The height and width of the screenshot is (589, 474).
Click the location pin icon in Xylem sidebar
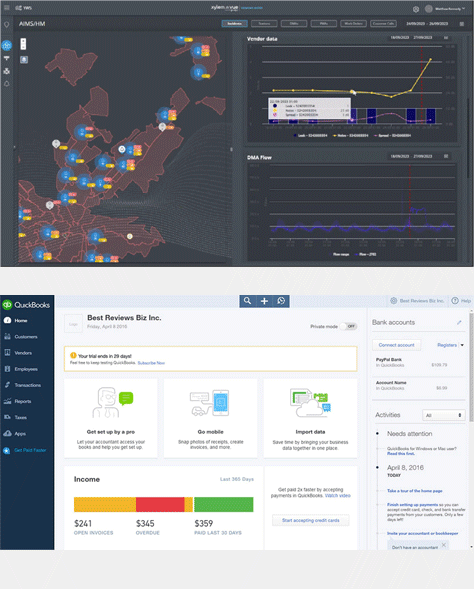(7, 25)
